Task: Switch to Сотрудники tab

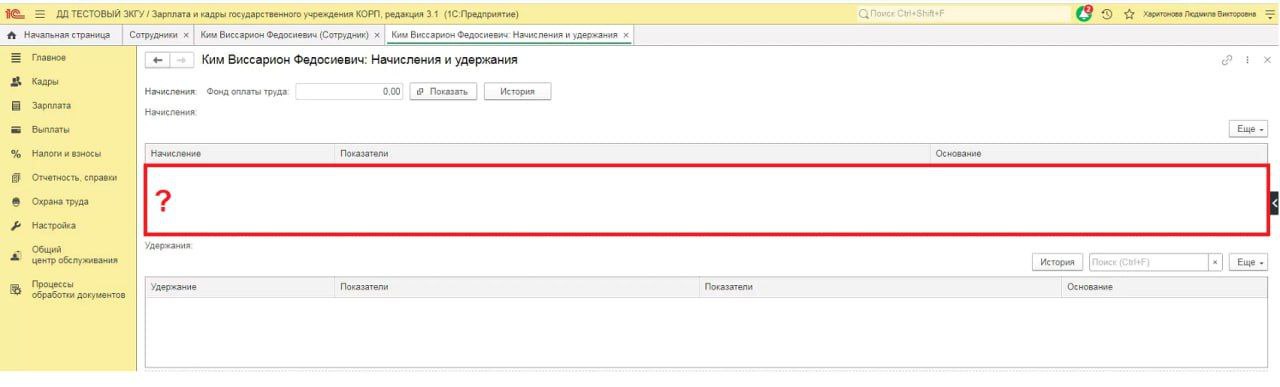Action: 159,35
